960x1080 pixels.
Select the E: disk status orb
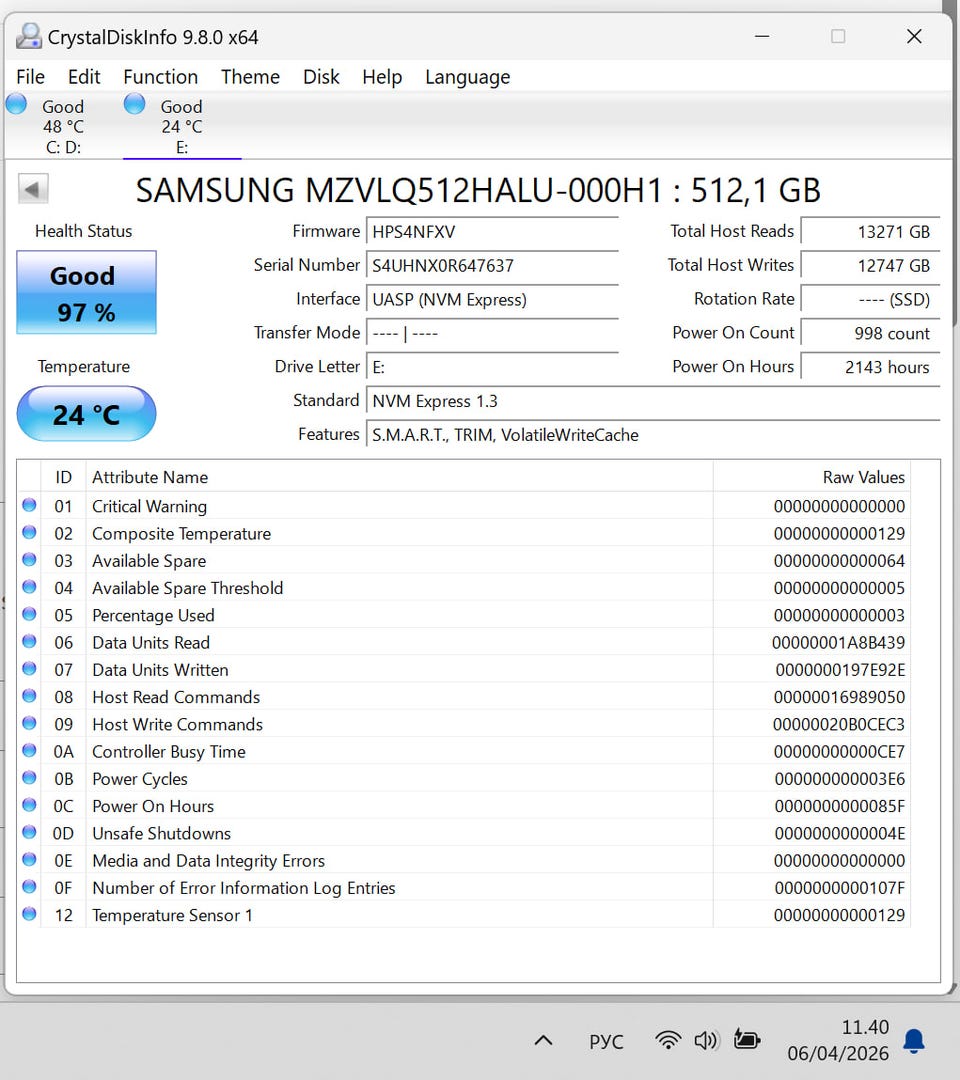135,105
